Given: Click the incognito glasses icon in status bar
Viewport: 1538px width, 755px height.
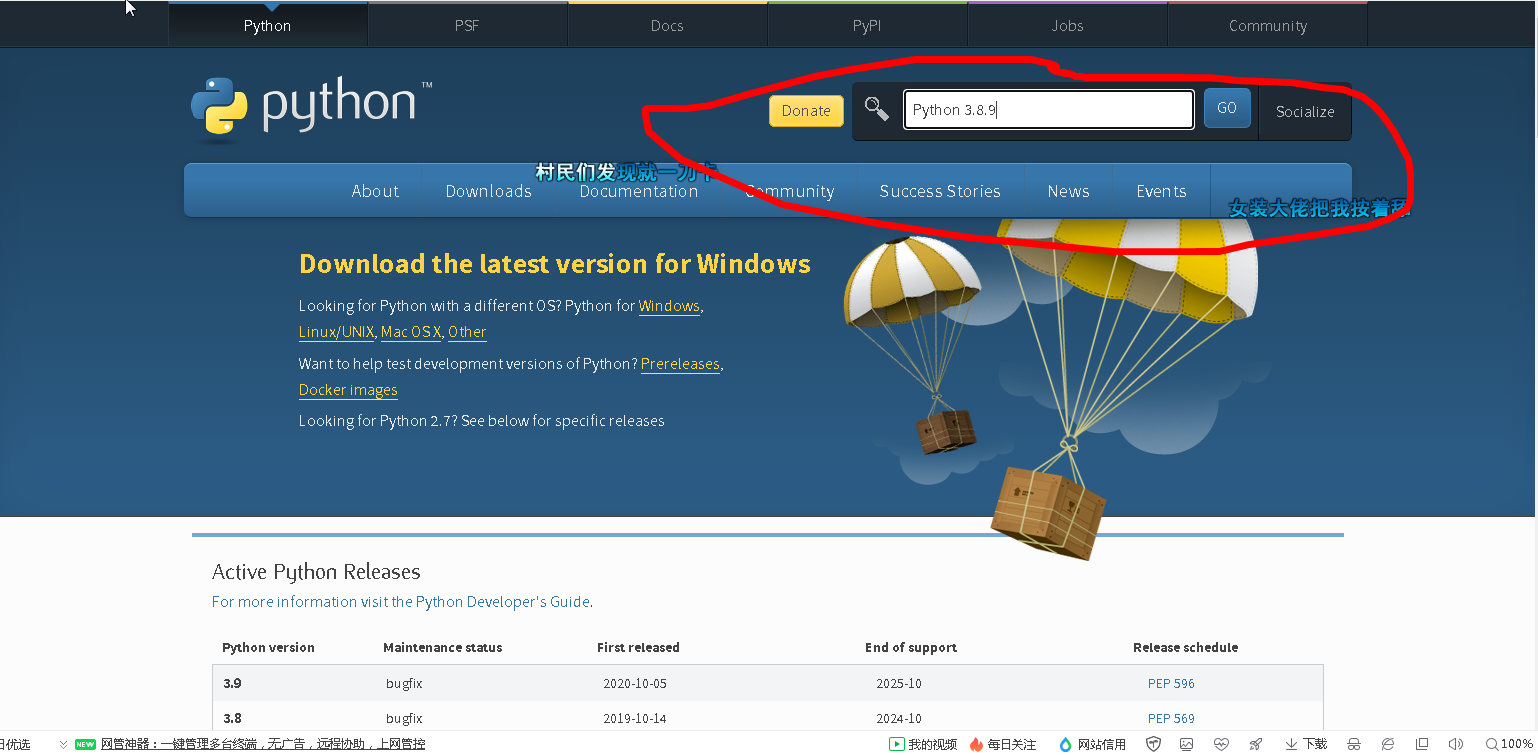Looking at the screenshot, I should click(1353, 744).
